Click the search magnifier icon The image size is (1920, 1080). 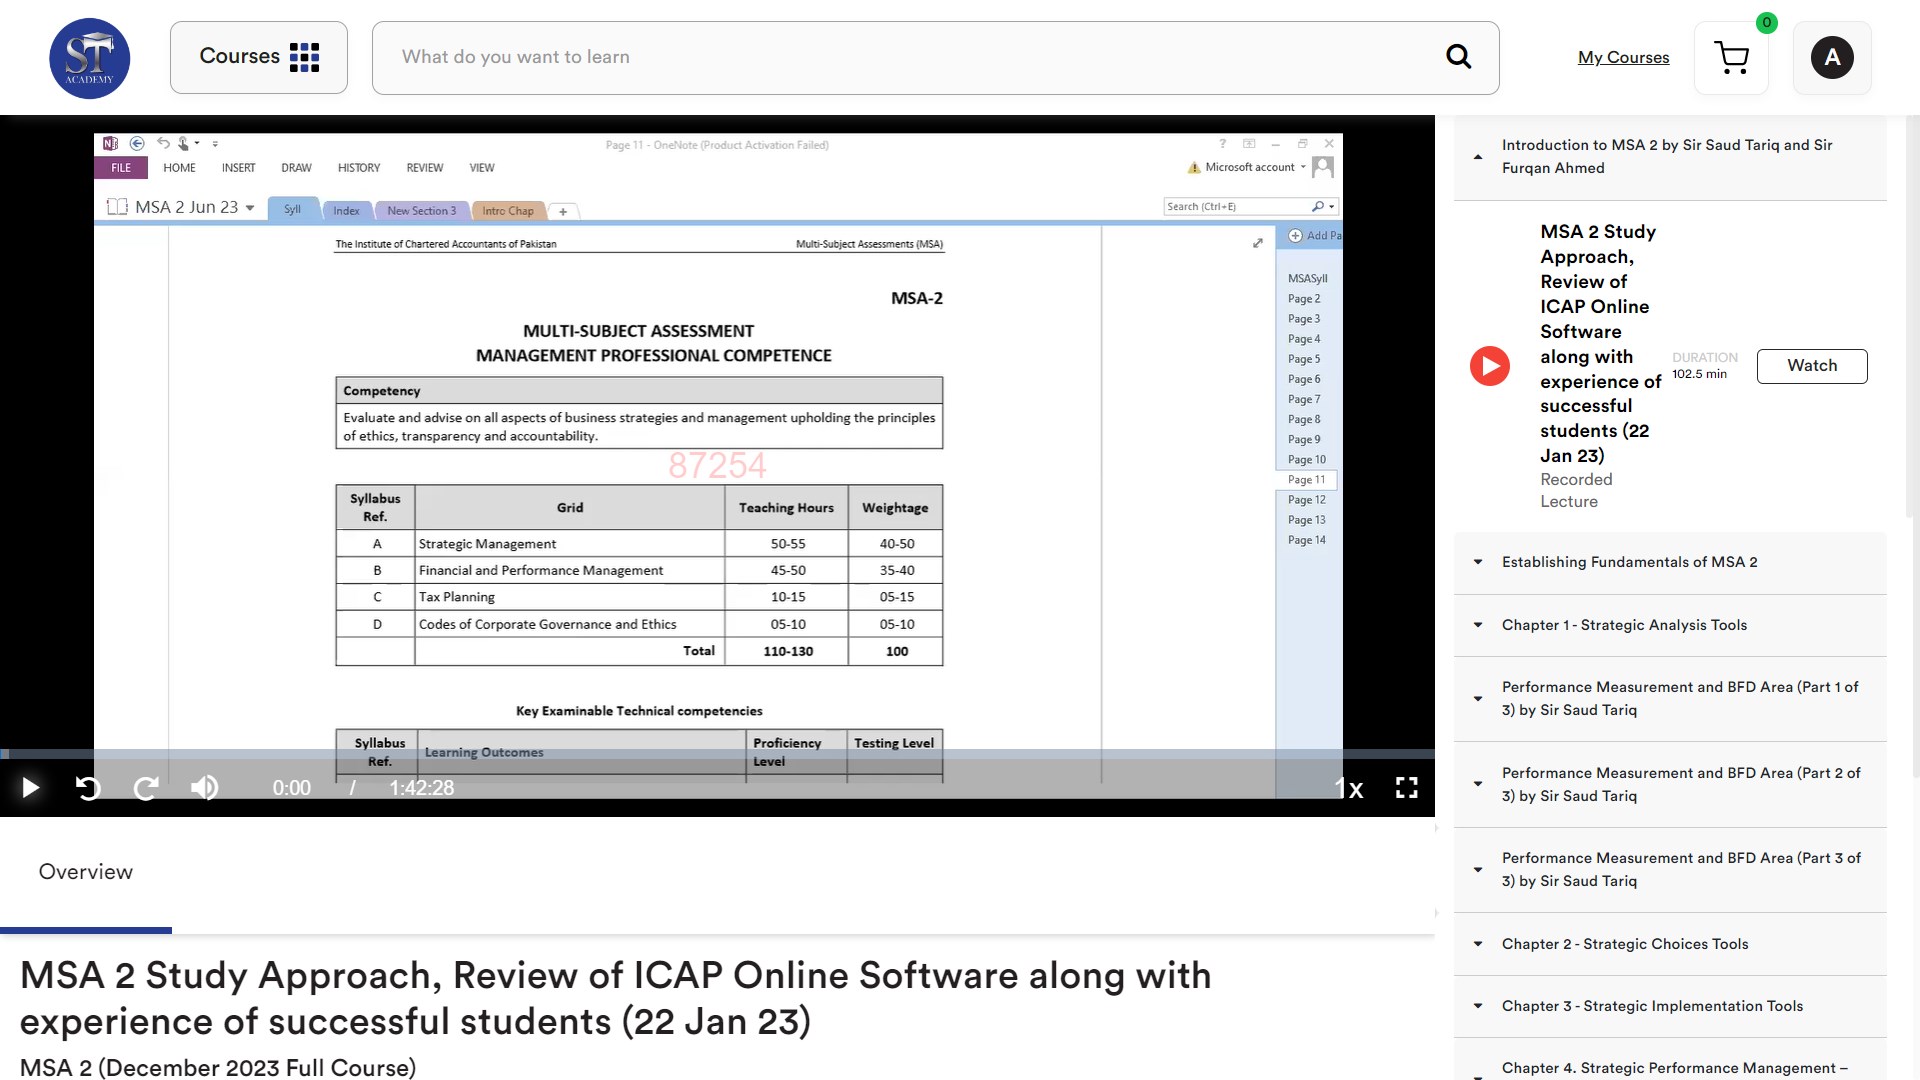[1458, 57]
